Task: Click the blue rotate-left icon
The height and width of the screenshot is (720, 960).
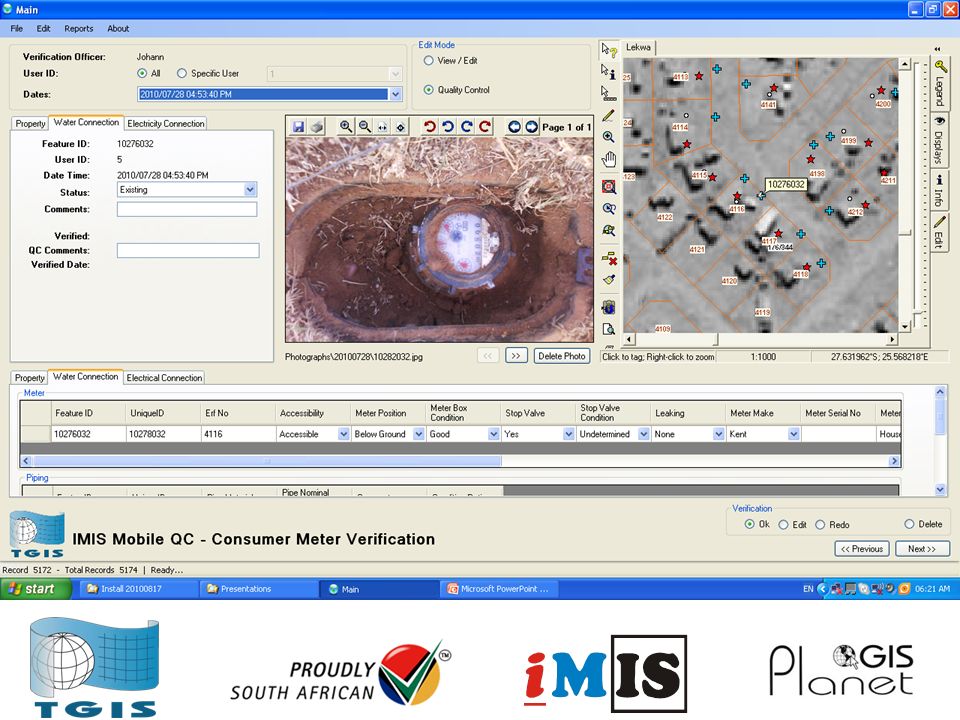Action: click(448, 127)
